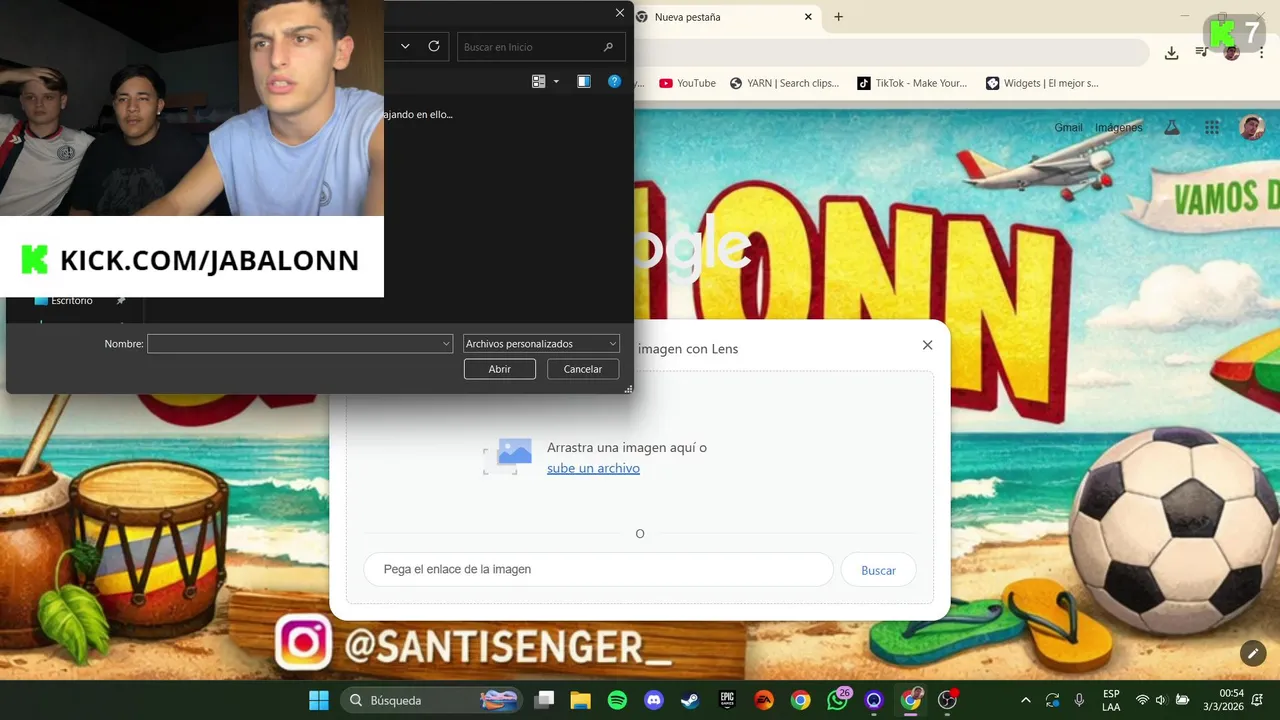1280x720 pixels.
Task: Open the YARN Search clips bookmark
Action: click(x=785, y=83)
